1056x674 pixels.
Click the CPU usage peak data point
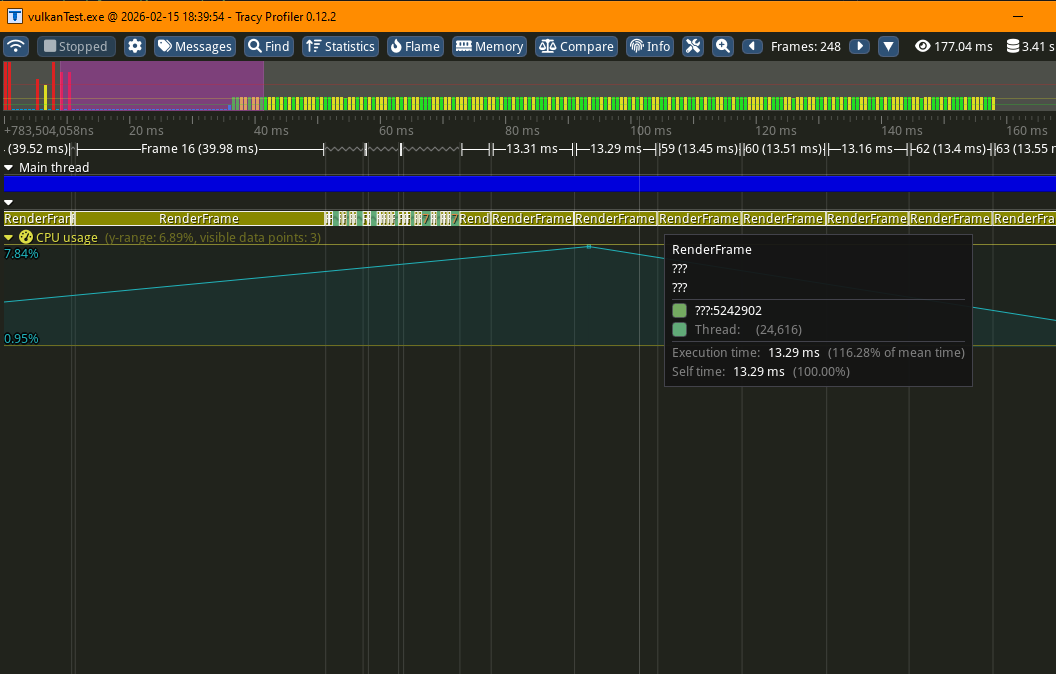(589, 246)
